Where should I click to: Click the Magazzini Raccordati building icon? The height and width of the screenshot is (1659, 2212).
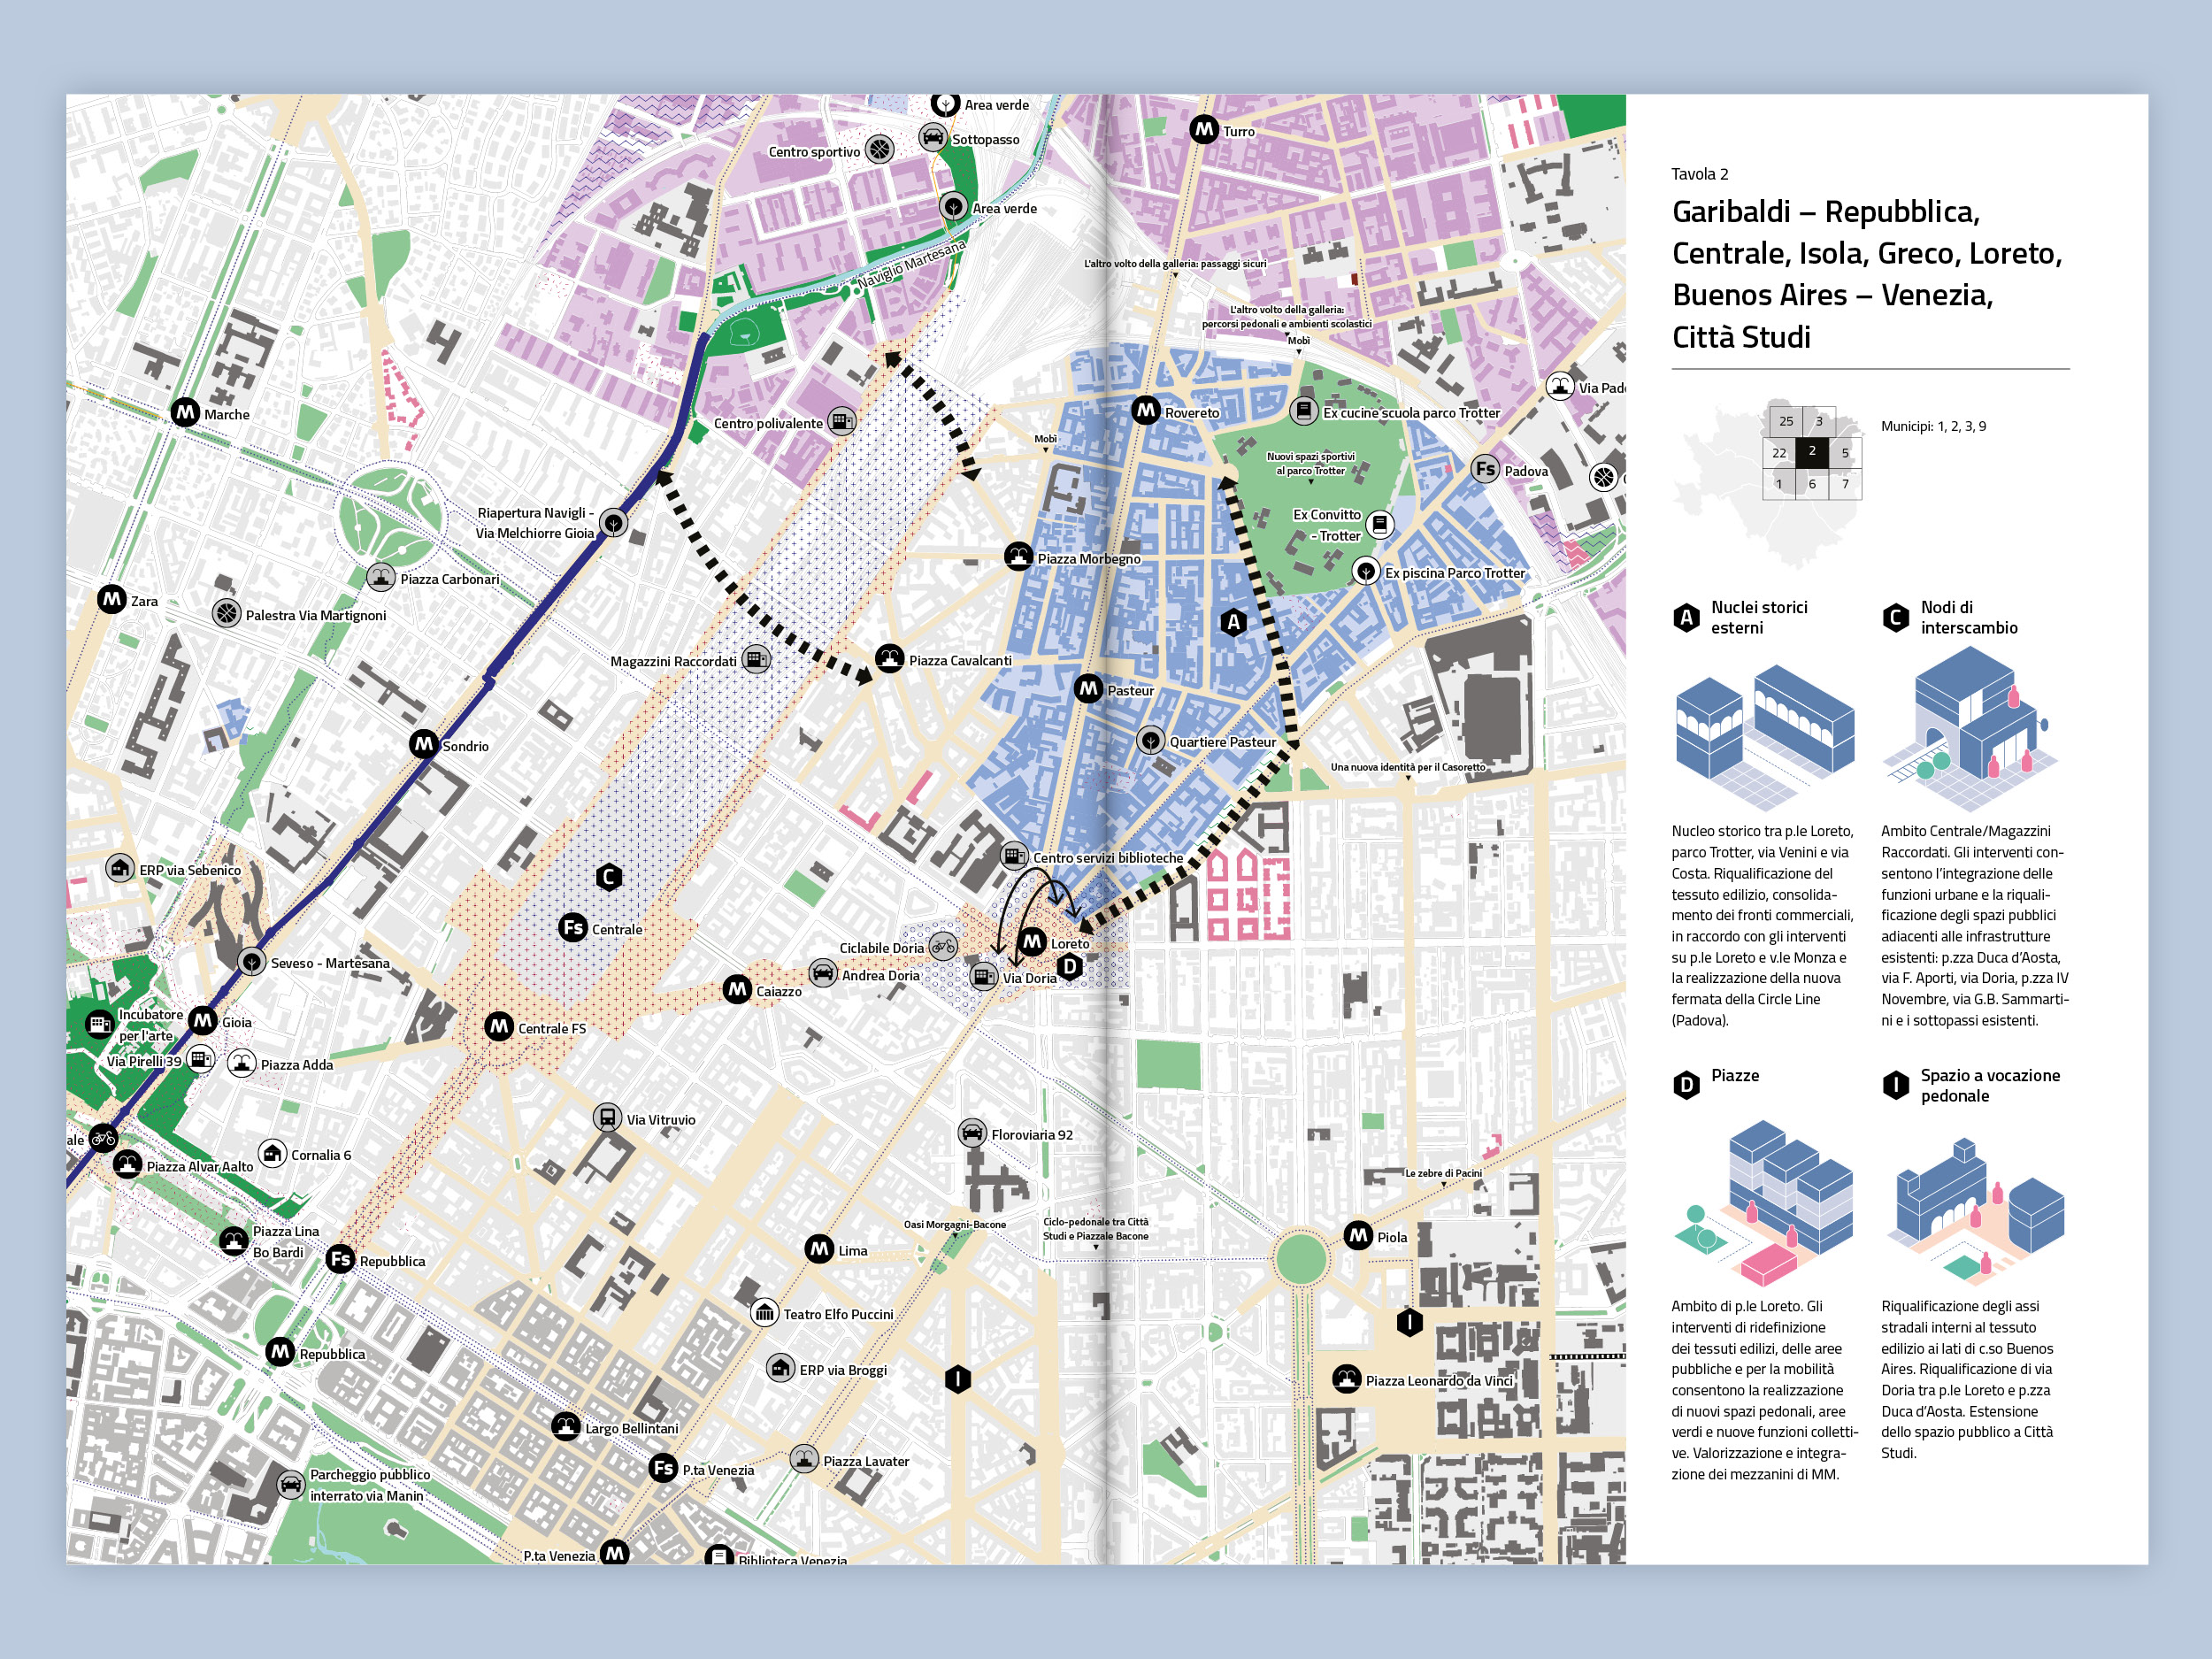[757, 659]
